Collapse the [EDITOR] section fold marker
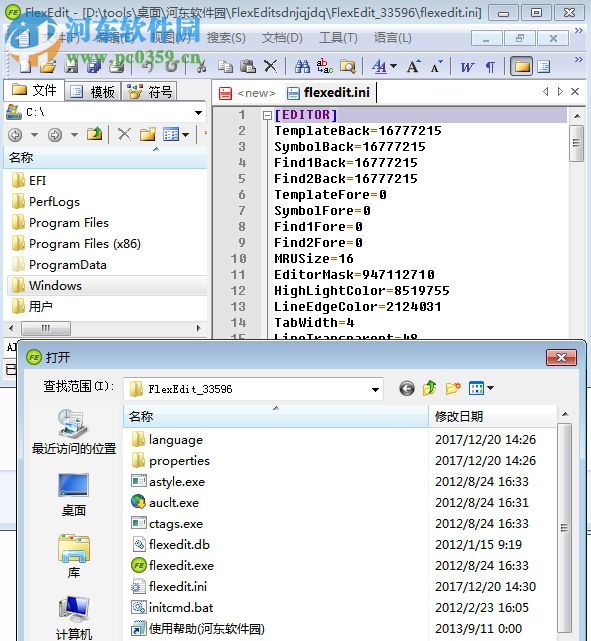 267,115
